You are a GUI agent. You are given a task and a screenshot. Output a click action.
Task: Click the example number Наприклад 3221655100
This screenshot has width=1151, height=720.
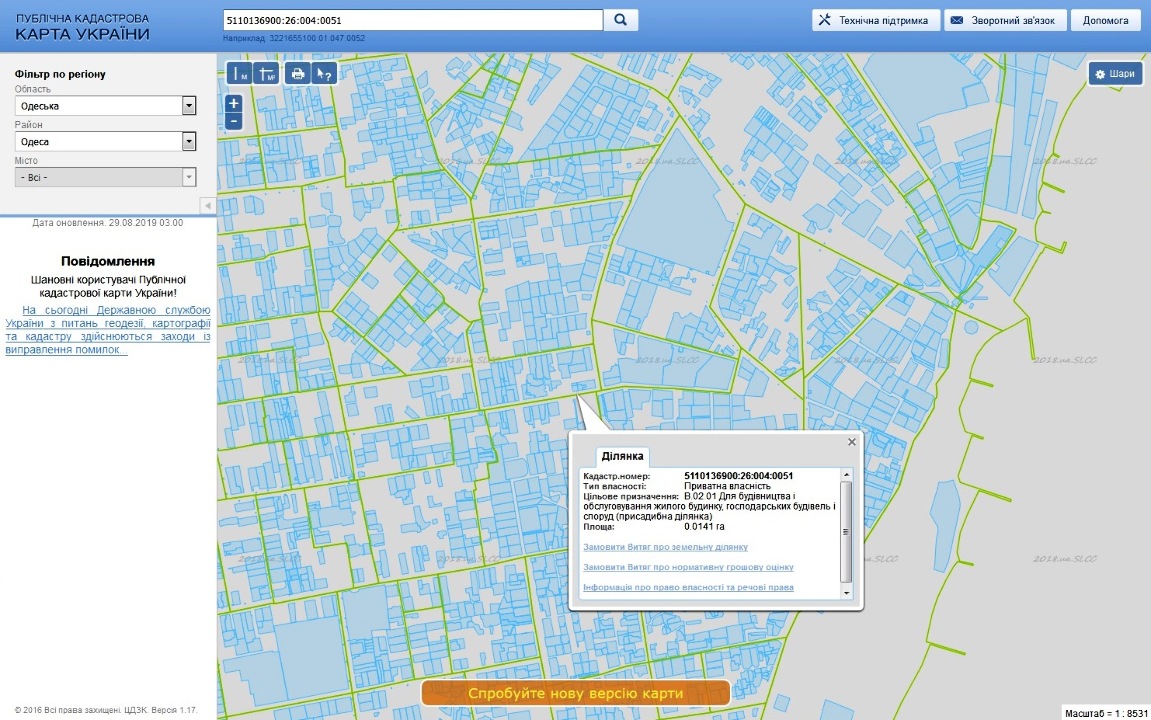tap(294, 38)
